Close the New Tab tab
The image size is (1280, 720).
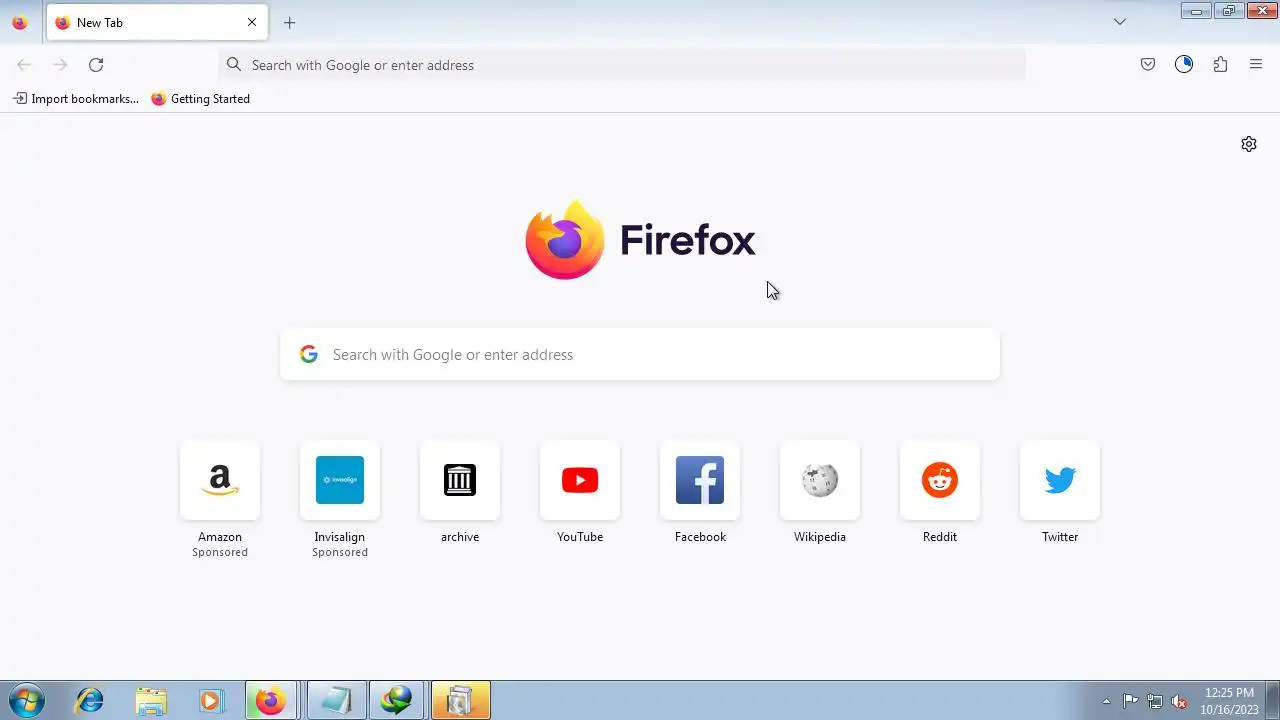click(x=252, y=22)
